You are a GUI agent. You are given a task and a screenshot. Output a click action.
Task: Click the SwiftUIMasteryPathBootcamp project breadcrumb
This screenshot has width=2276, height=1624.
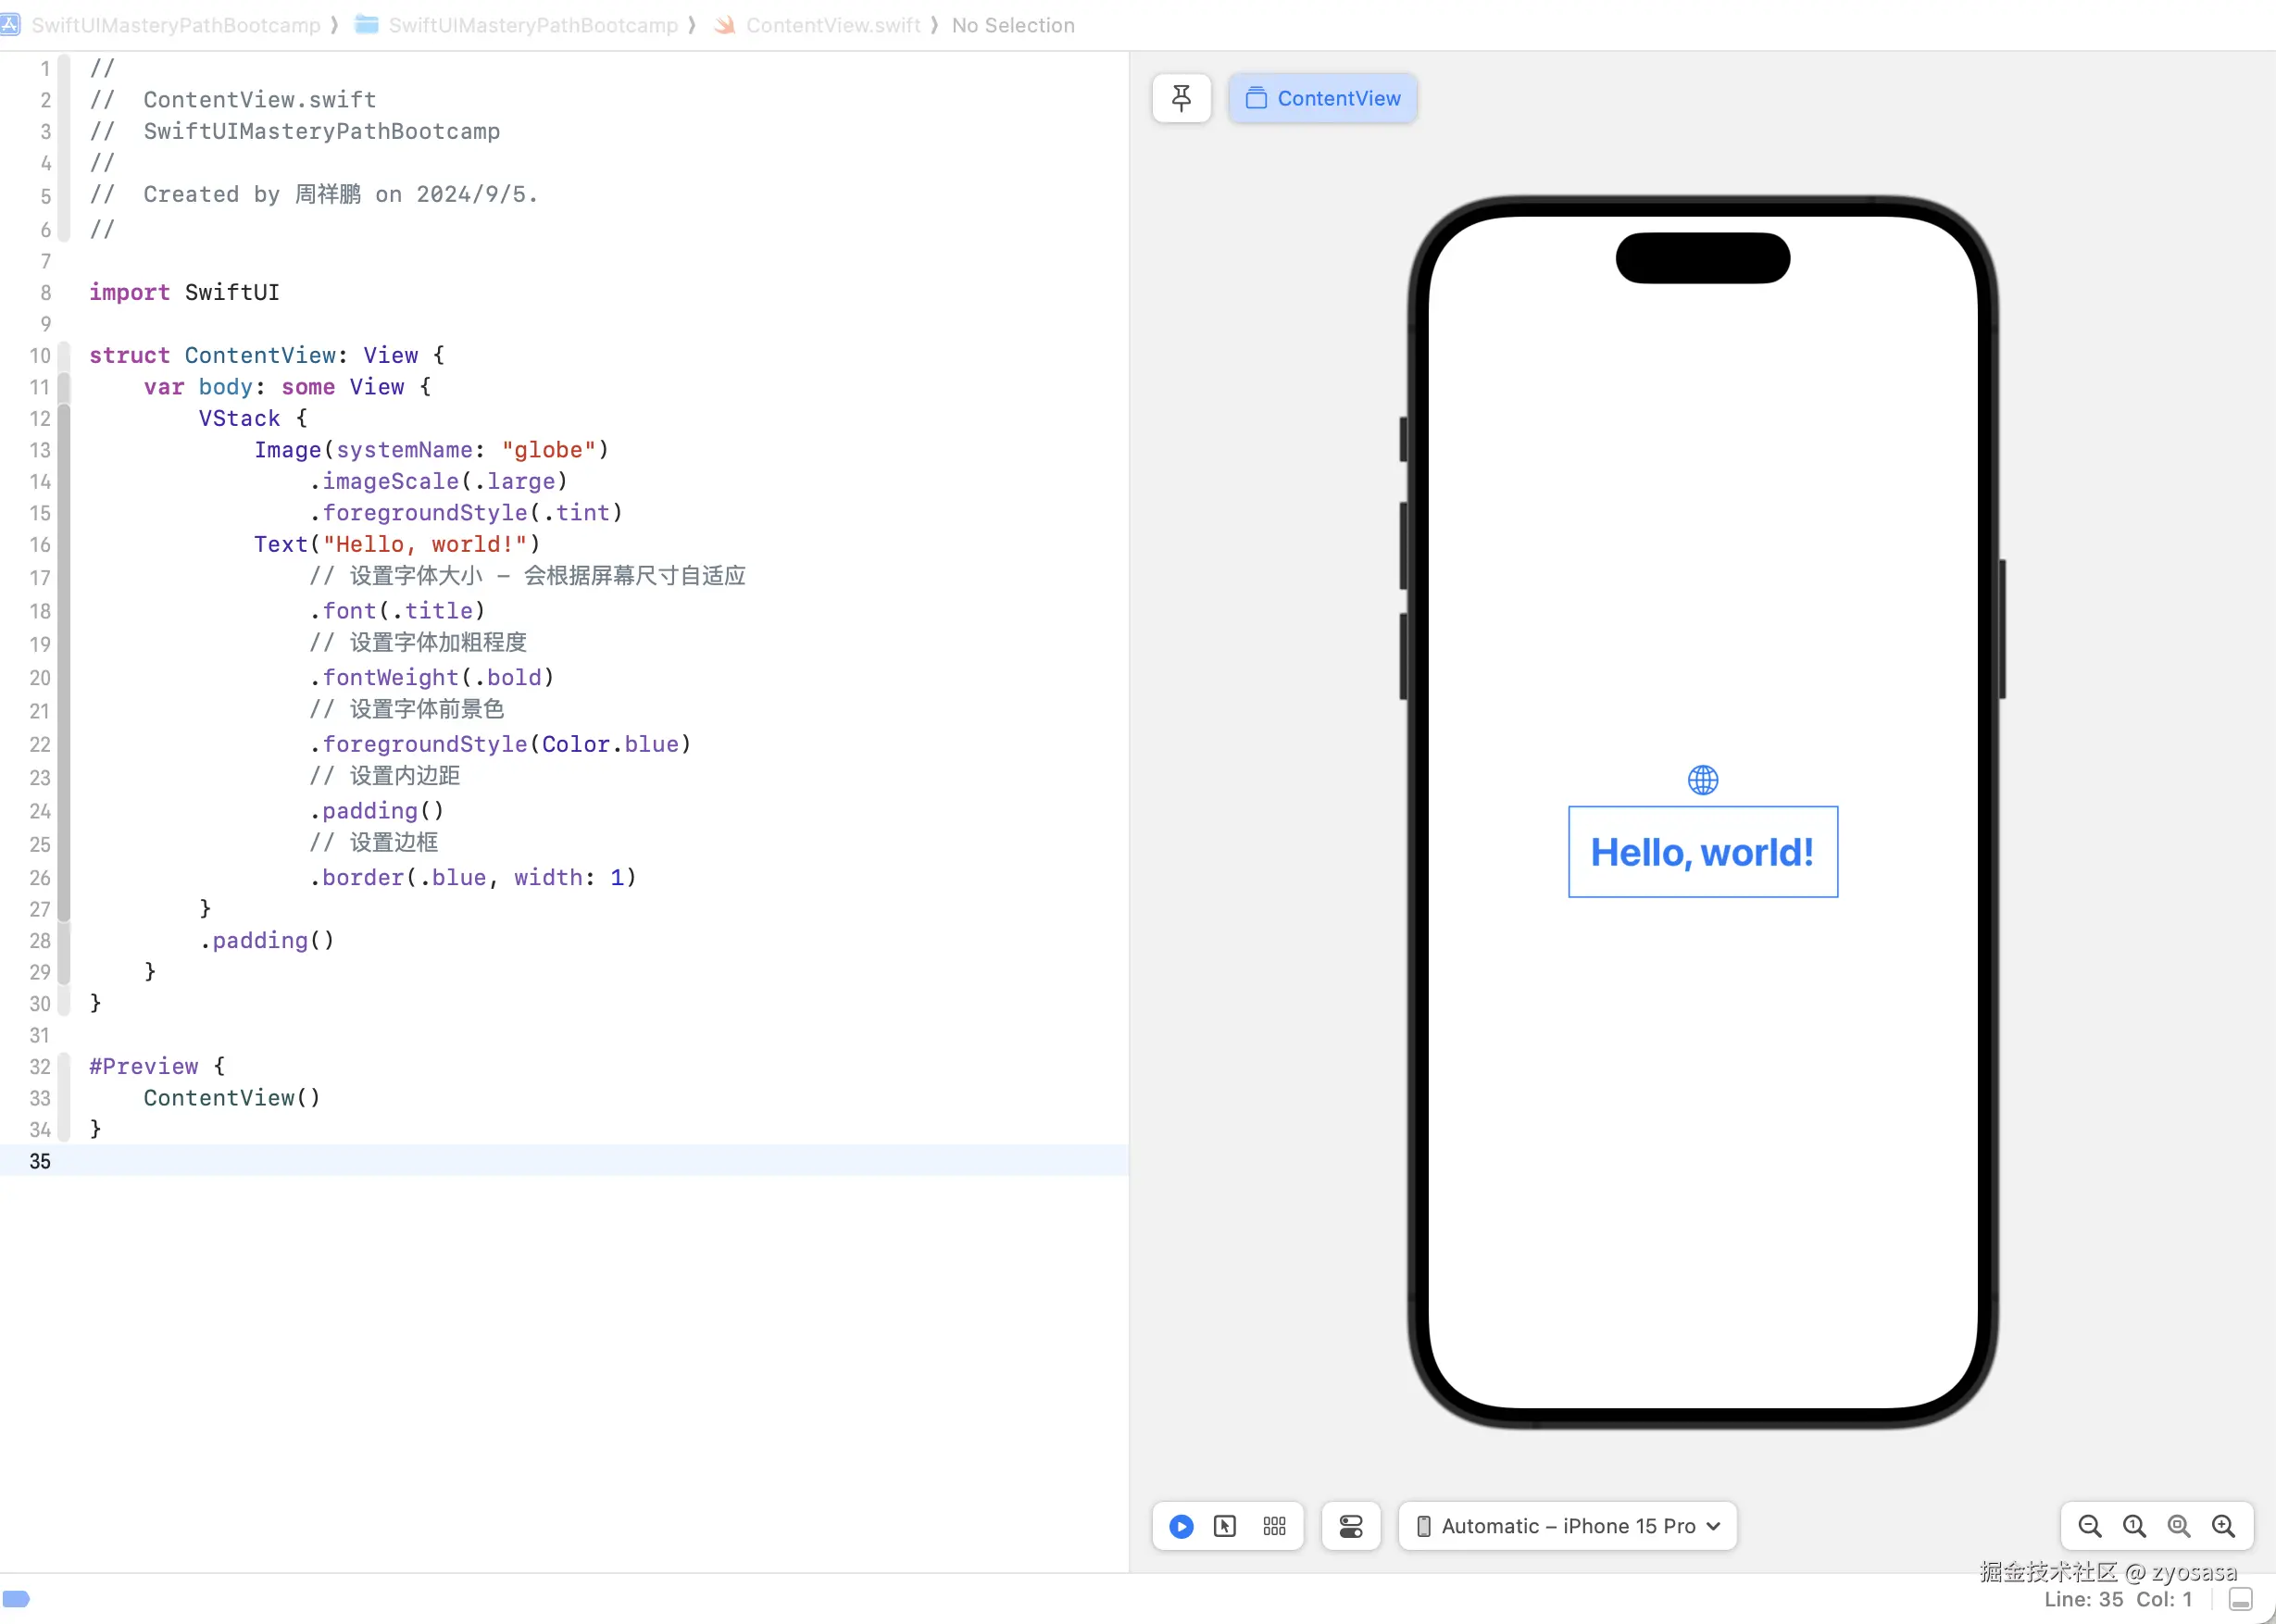point(175,25)
